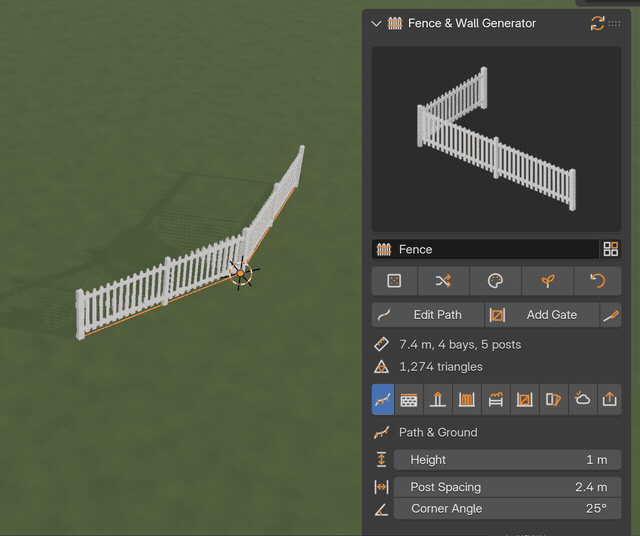Screen dimensions: 640x536
Task: Click the plant sprout icon button
Action: point(548,281)
